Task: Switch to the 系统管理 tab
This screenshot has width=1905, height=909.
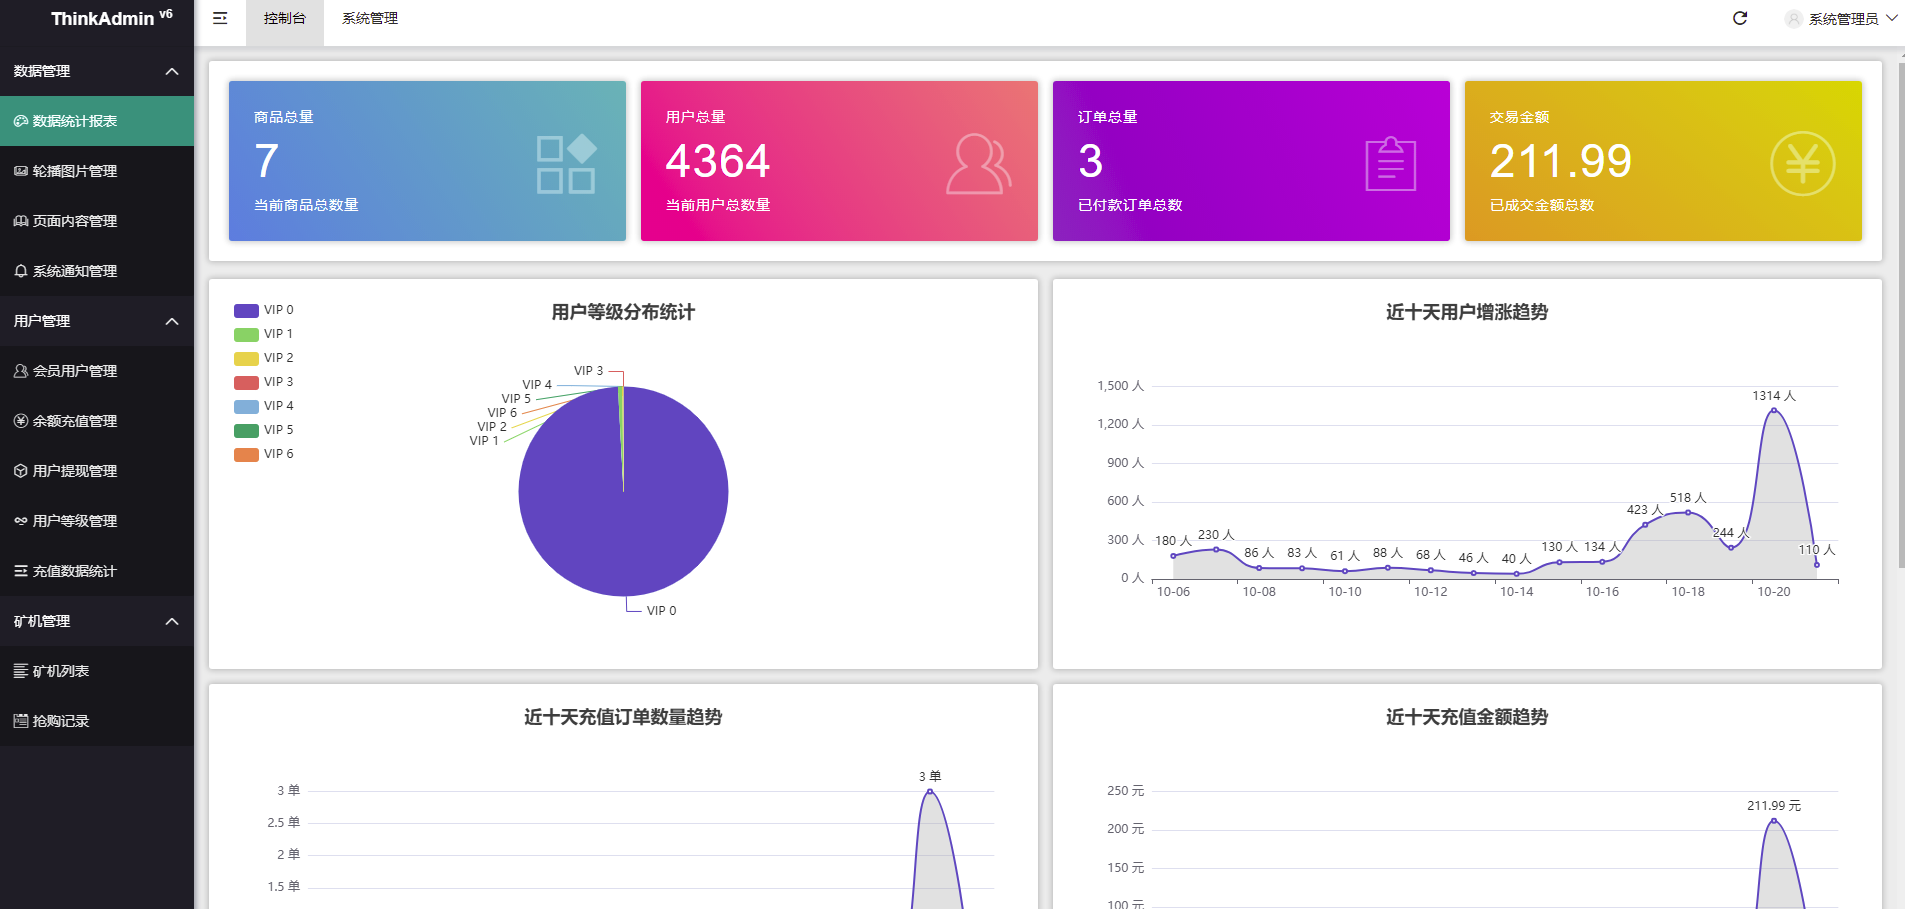Action: point(368,18)
